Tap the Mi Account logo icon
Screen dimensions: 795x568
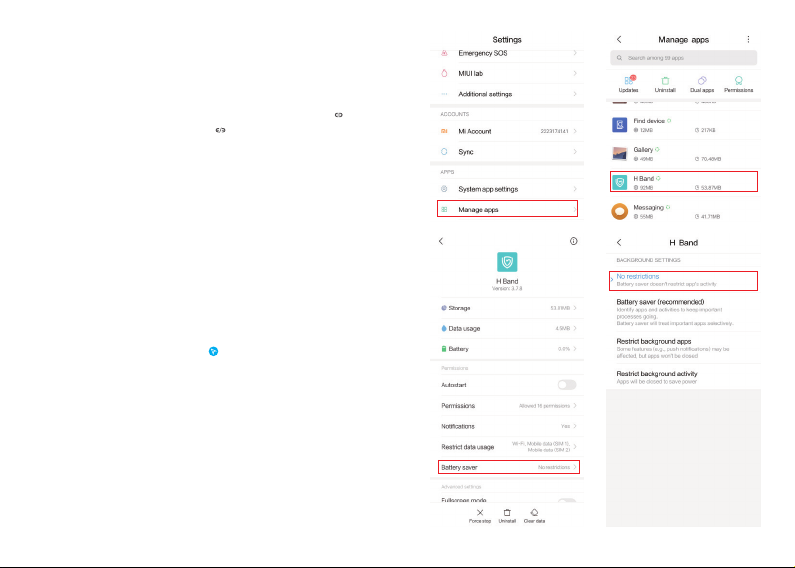[x=444, y=131]
